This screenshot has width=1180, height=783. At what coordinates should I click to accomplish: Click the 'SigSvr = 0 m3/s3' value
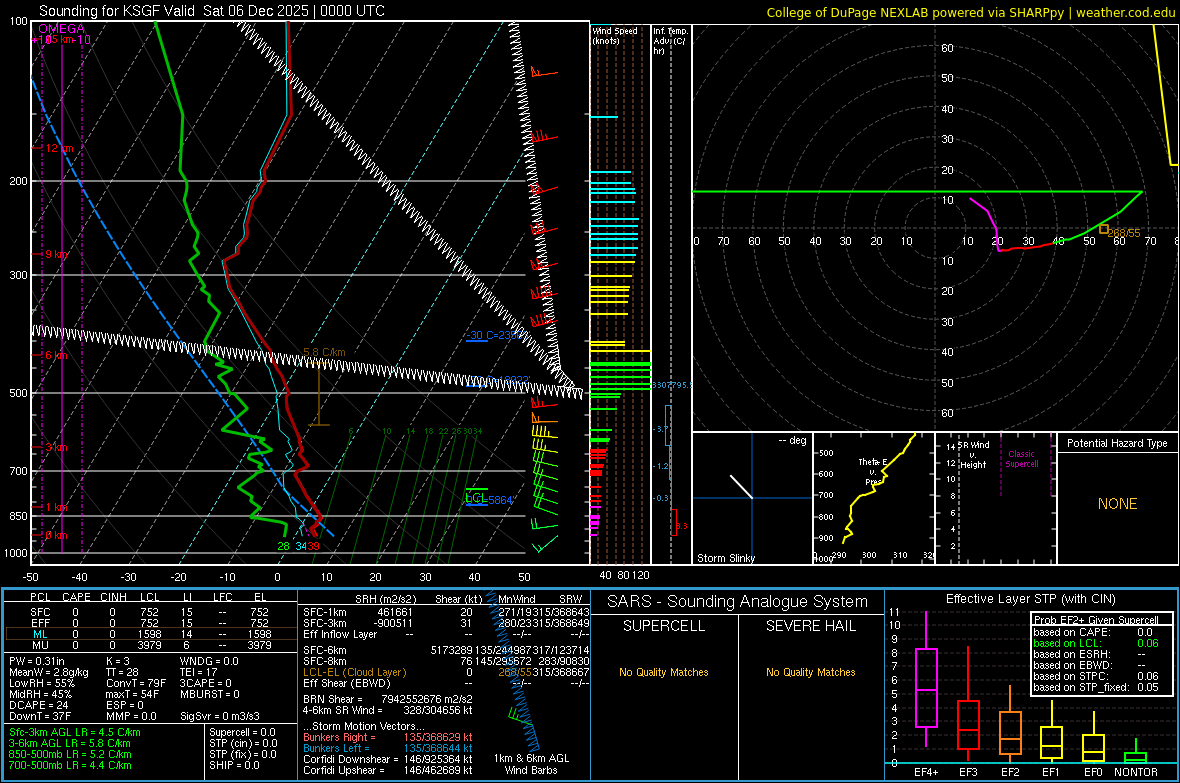pos(220,716)
